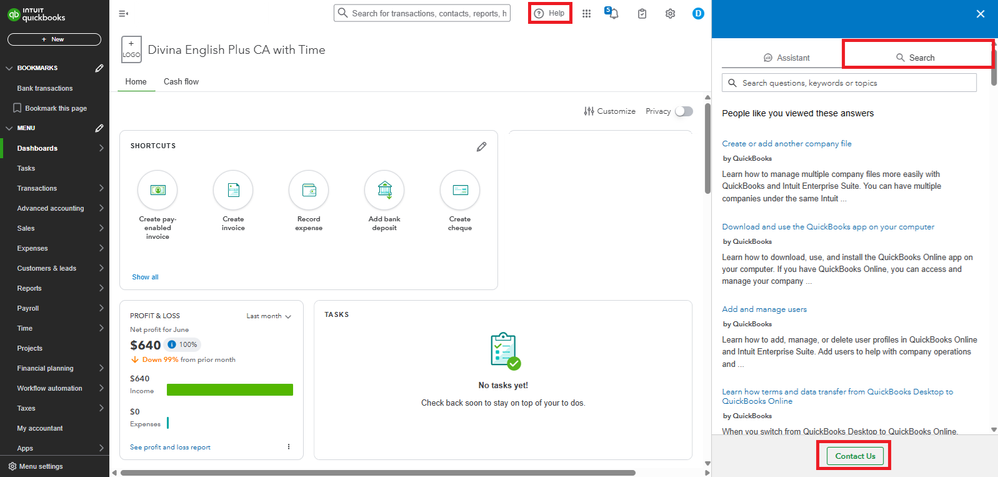
Task: Click Record expense shortcut icon
Action: pyautogui.click(x=309, y=190)
